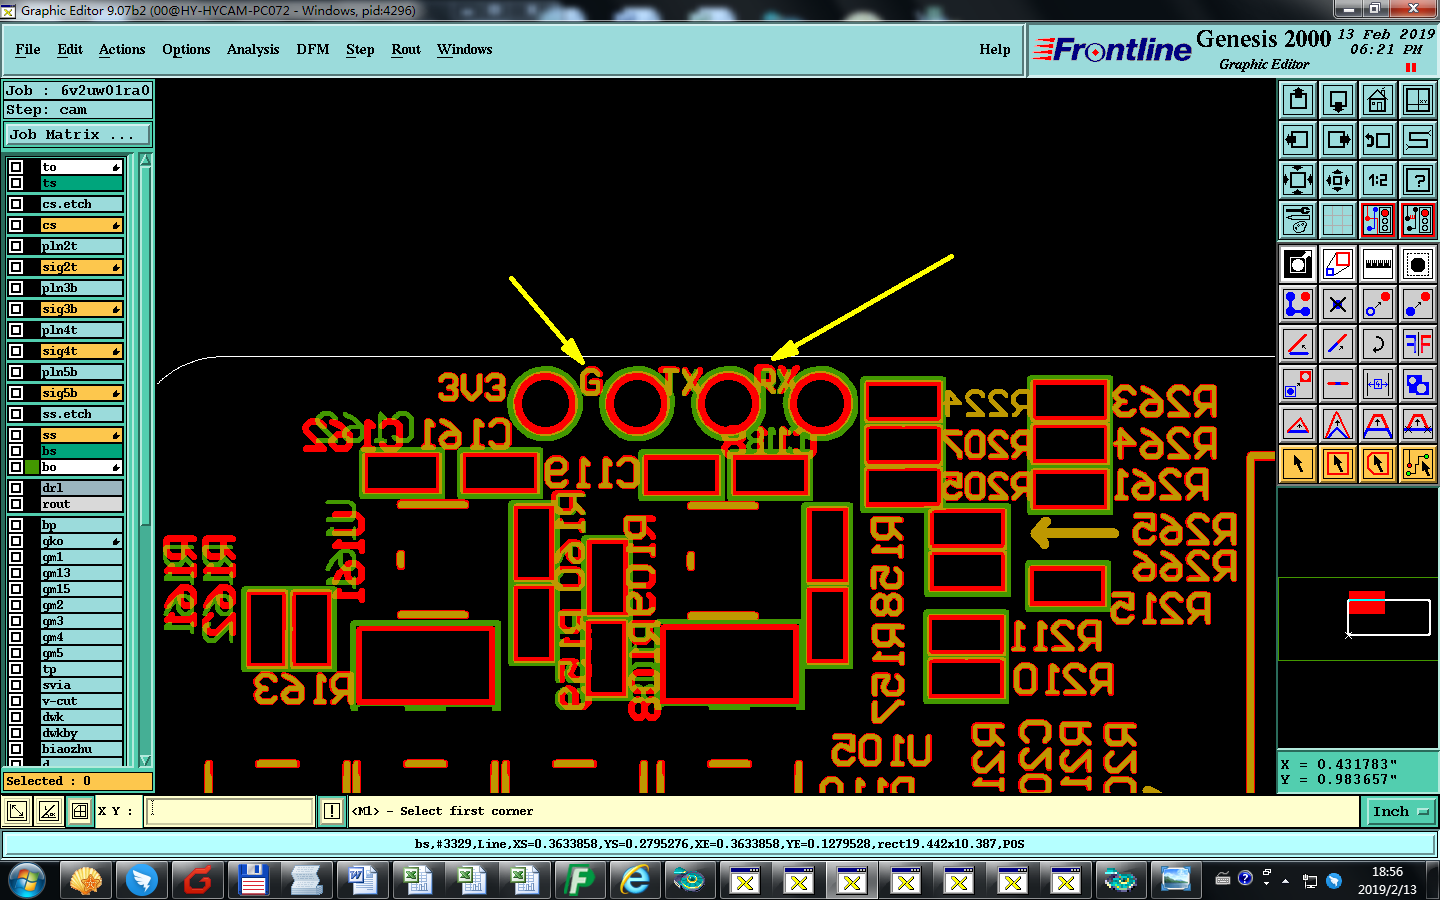Toggle the checkbox for layer sig2t
The image size is (1440, 900).
coord(16,267)
